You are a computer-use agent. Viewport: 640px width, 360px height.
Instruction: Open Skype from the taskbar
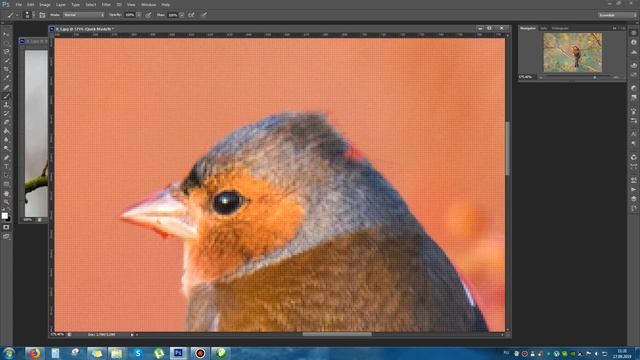pyautogui.click(x=138, y=353)
